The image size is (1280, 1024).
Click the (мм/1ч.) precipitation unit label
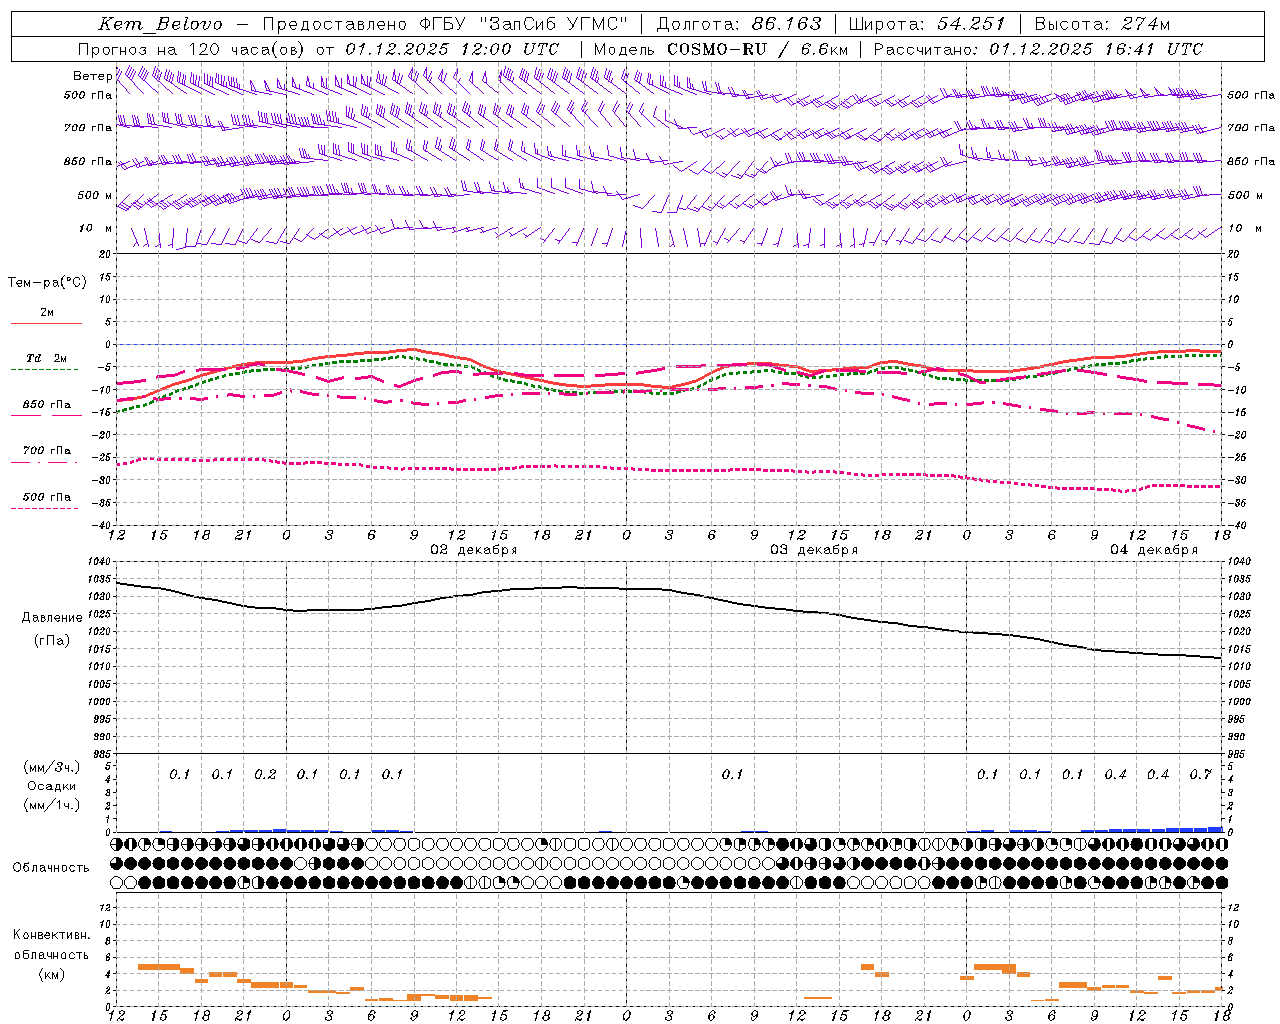(x=52, y=805)
